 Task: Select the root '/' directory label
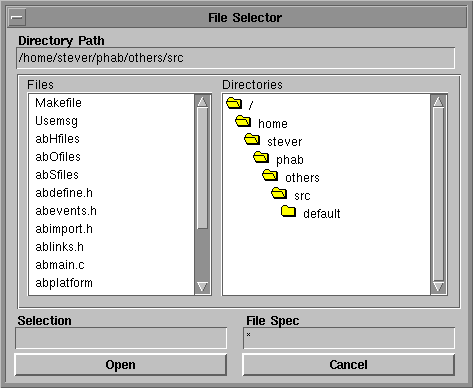(251, 105)
